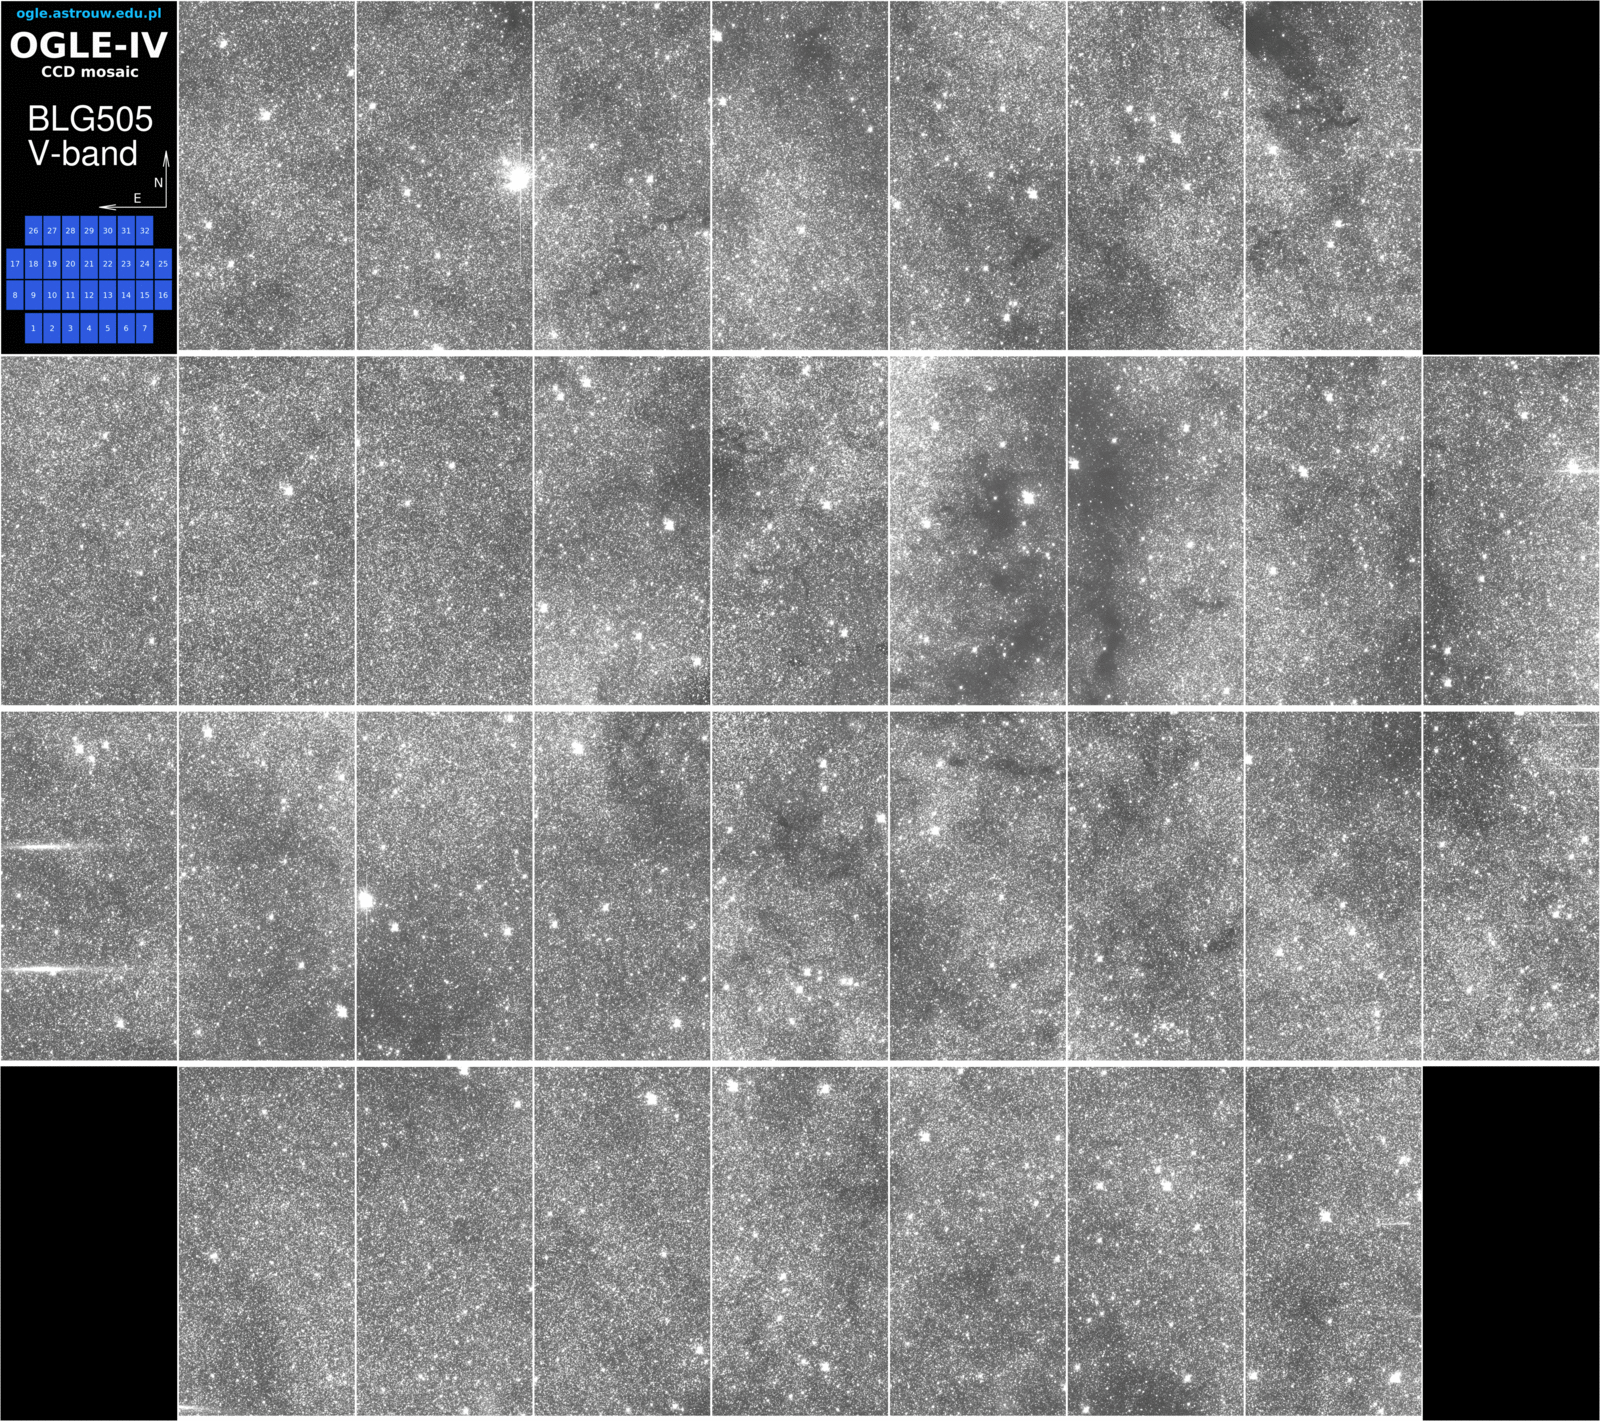Viewport: 1600px width, 1421px height.
Task: Click the blue map square marked 2
Action: click(x=52, y=328)
